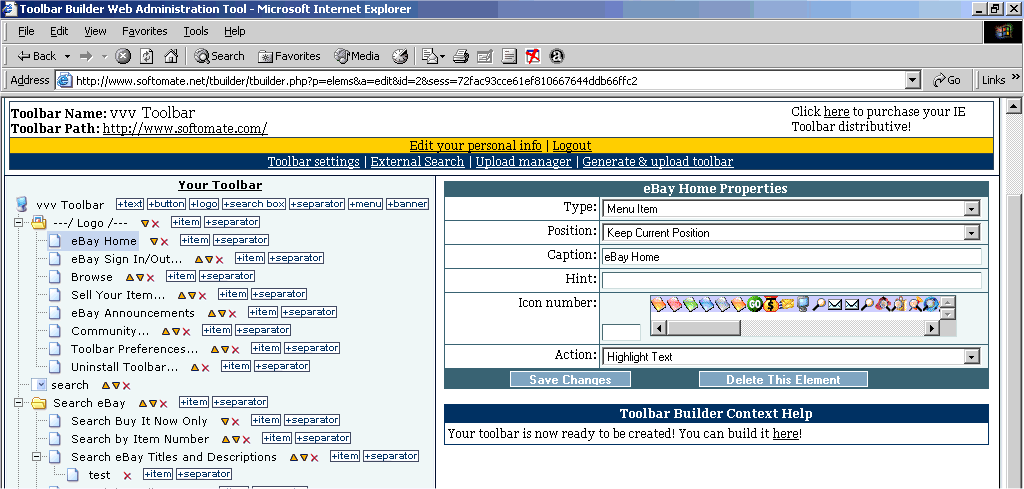Open the File menu
The width and height of the screenshot is (1024, 489).
coord(26,31)
